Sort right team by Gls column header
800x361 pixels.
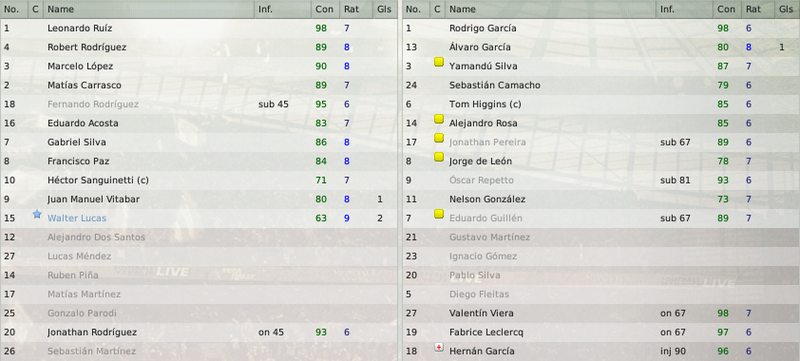787,9
